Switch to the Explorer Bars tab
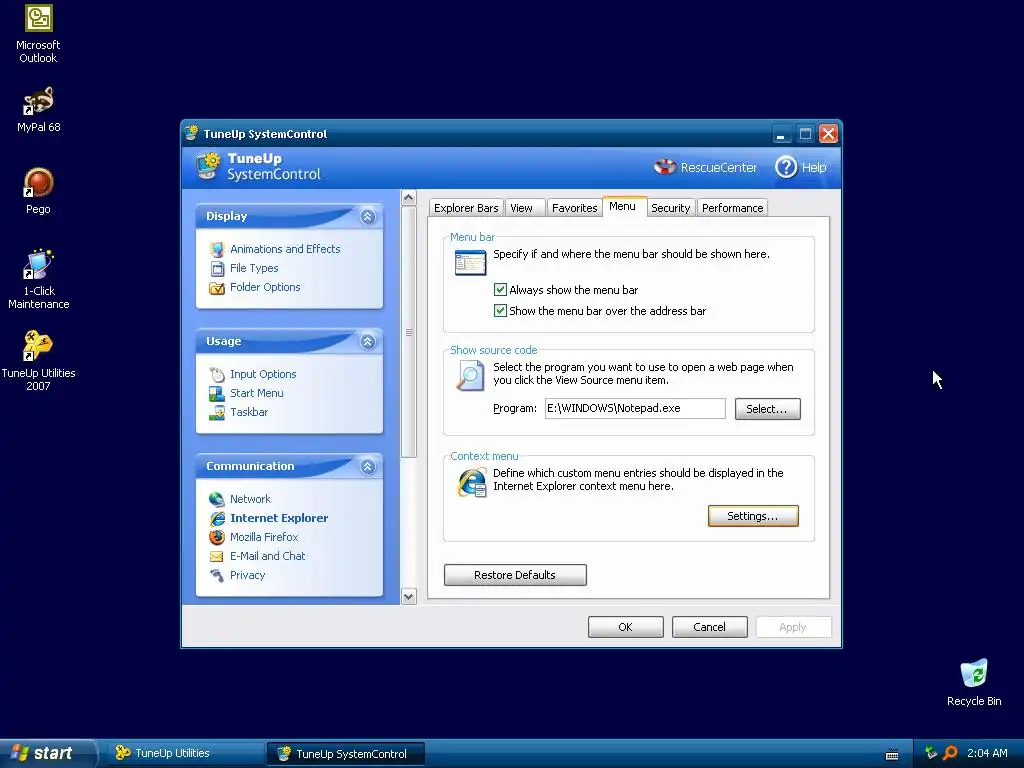Viewport: 1024px width, 768px height. [466, 208]
